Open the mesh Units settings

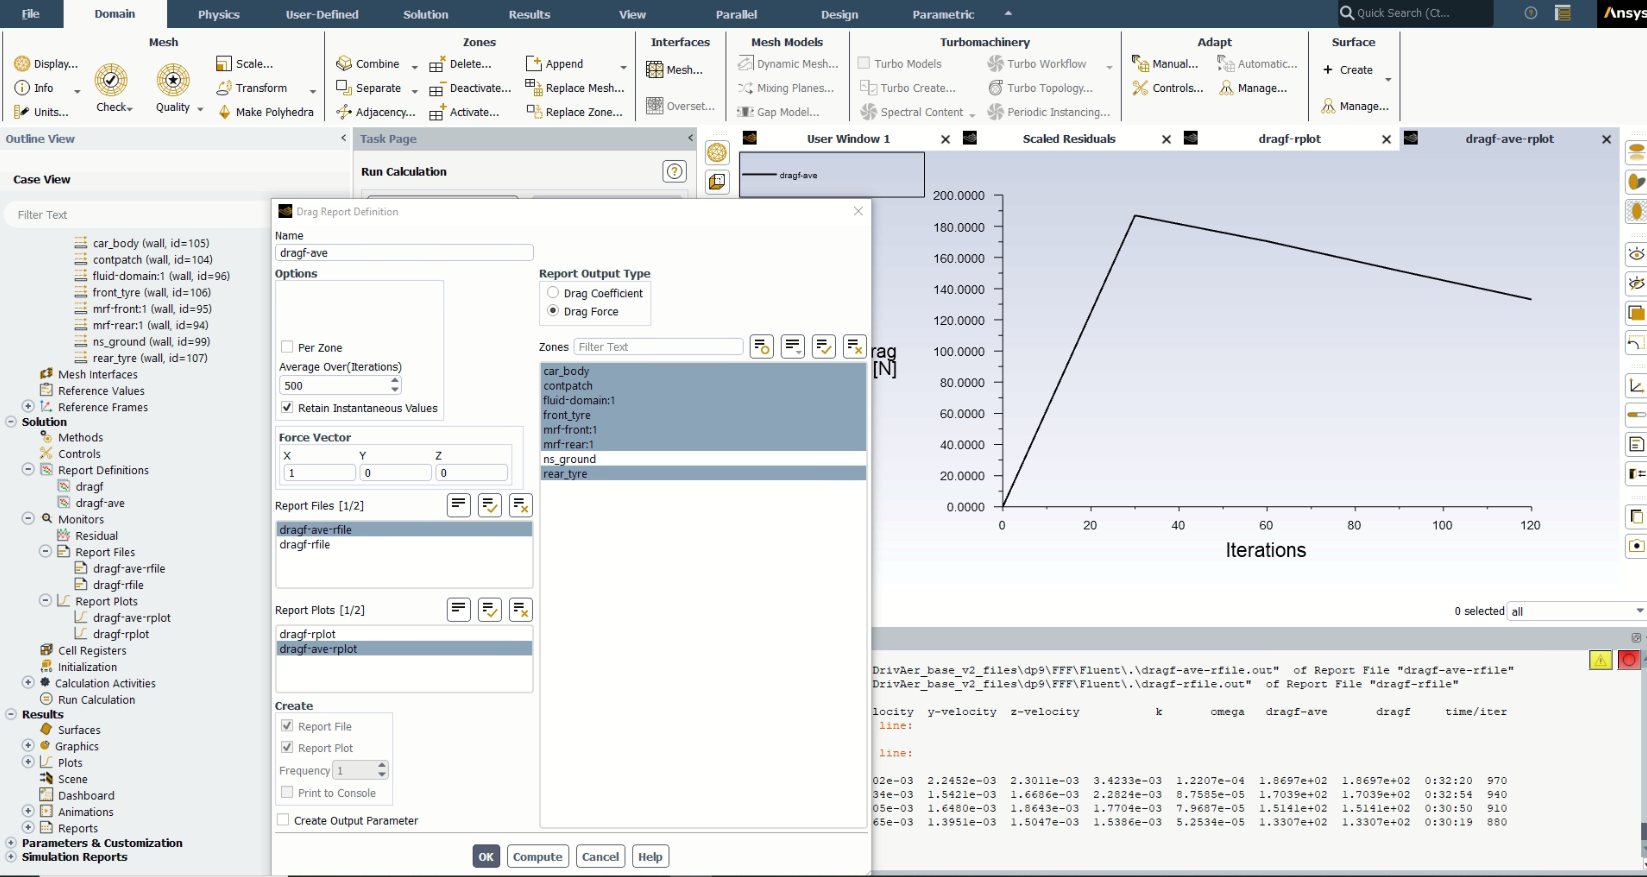point(41,112)
